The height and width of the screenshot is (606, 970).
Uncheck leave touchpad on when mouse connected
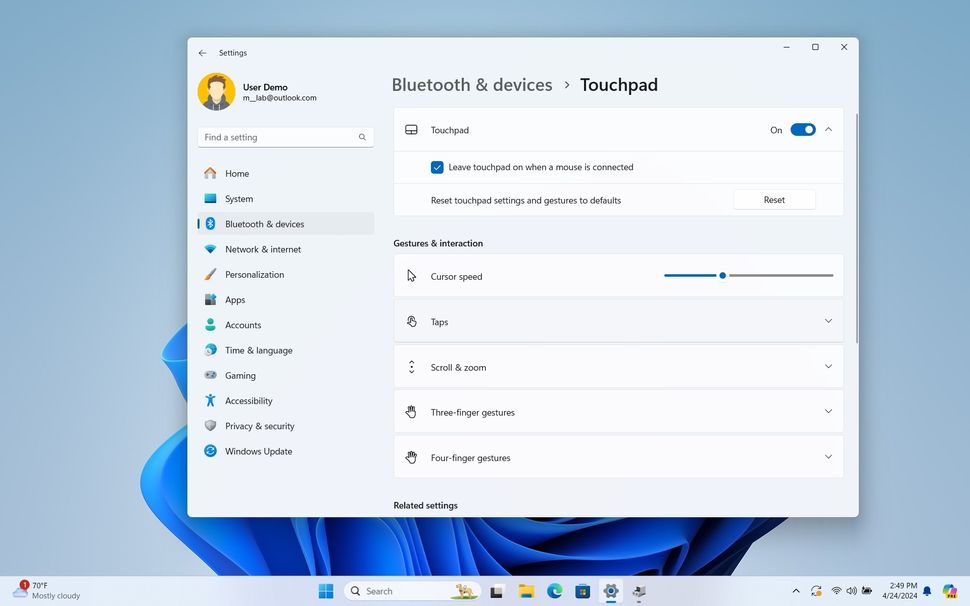(x=436, y=167)
